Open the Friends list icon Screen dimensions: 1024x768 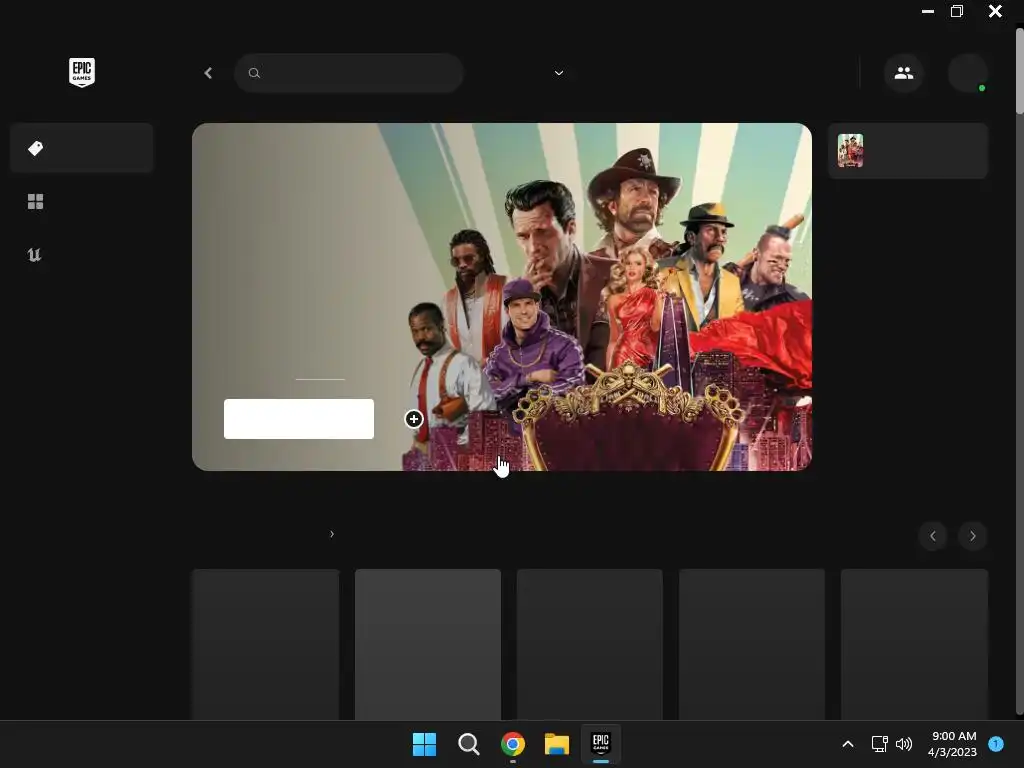click(x=904, y=73)
